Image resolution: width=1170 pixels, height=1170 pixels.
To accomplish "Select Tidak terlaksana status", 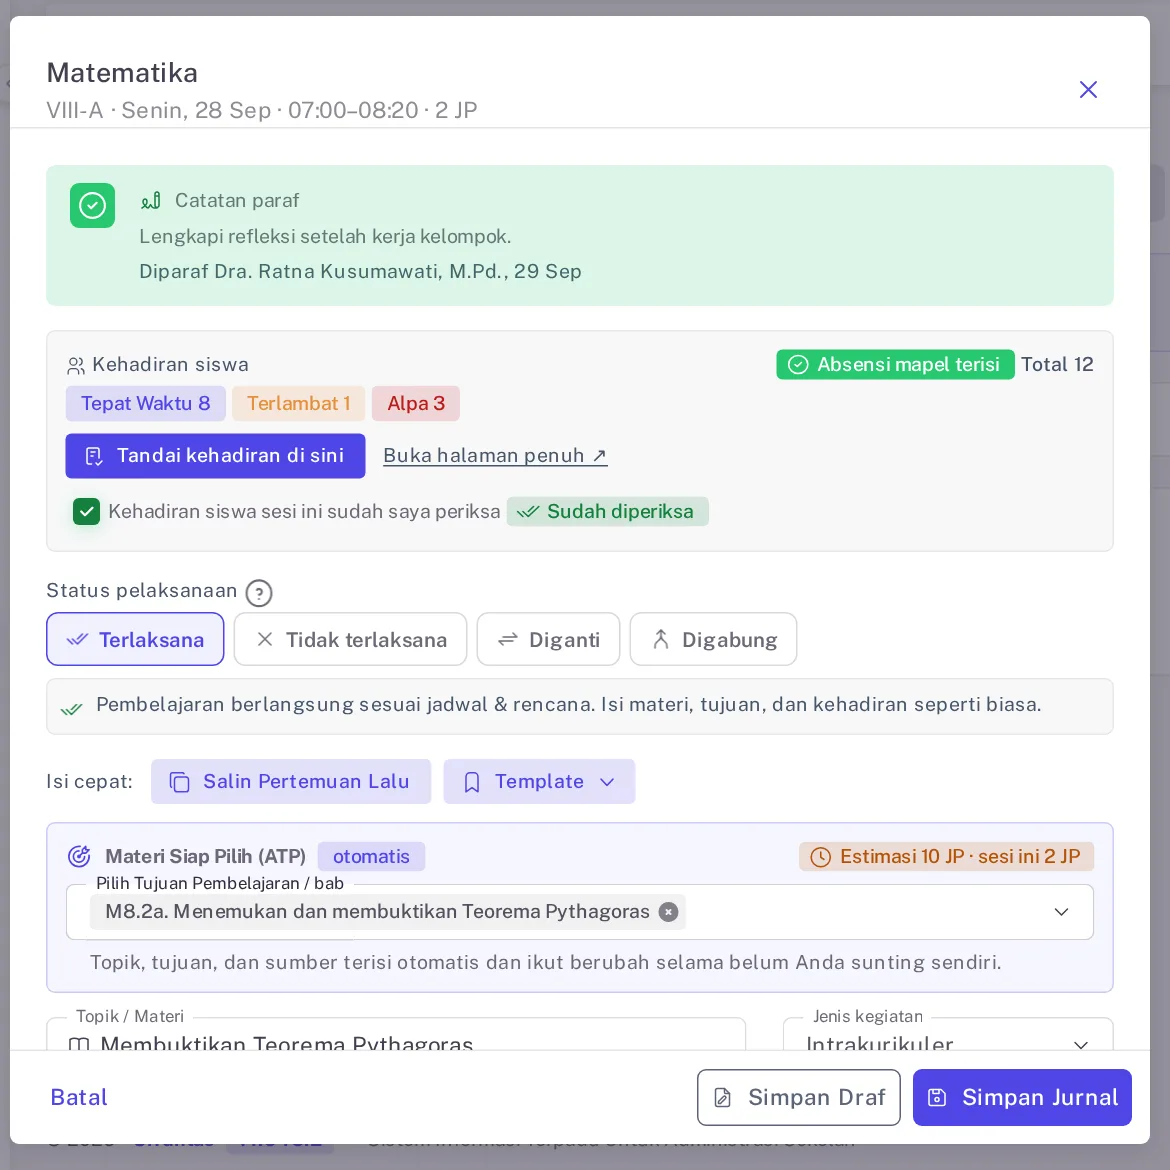I will 350,639.
